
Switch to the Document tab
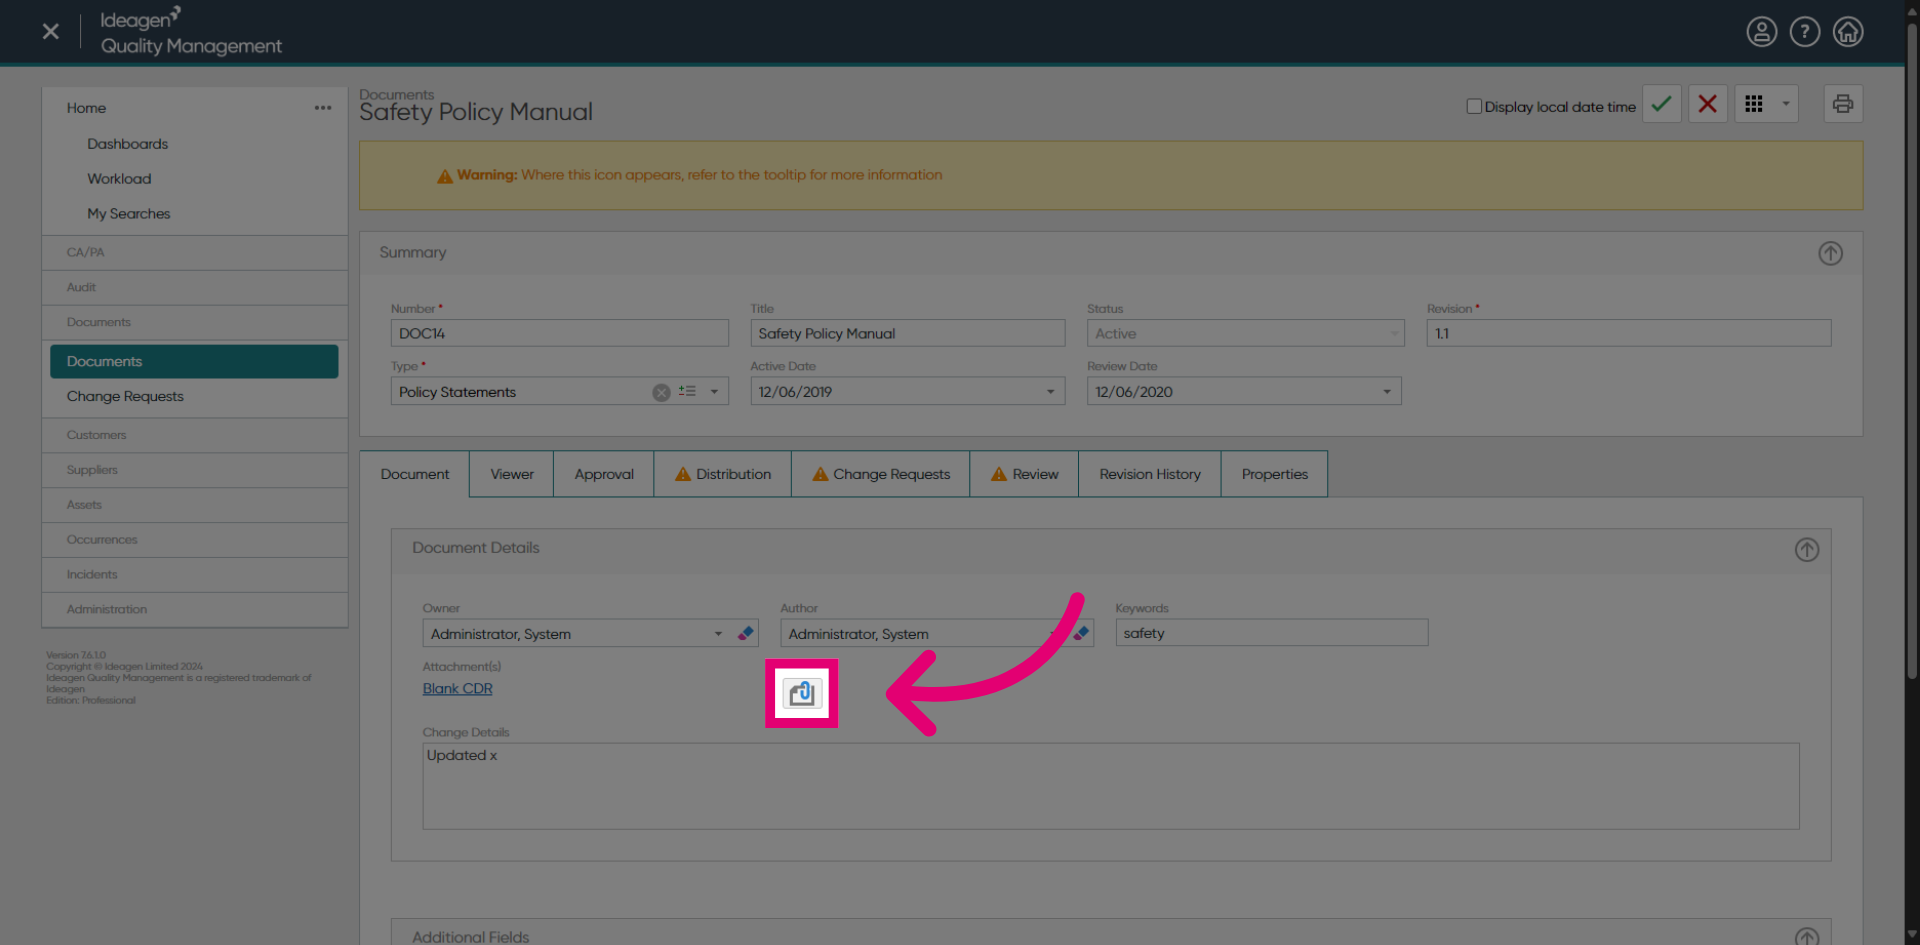click(415, 474)
